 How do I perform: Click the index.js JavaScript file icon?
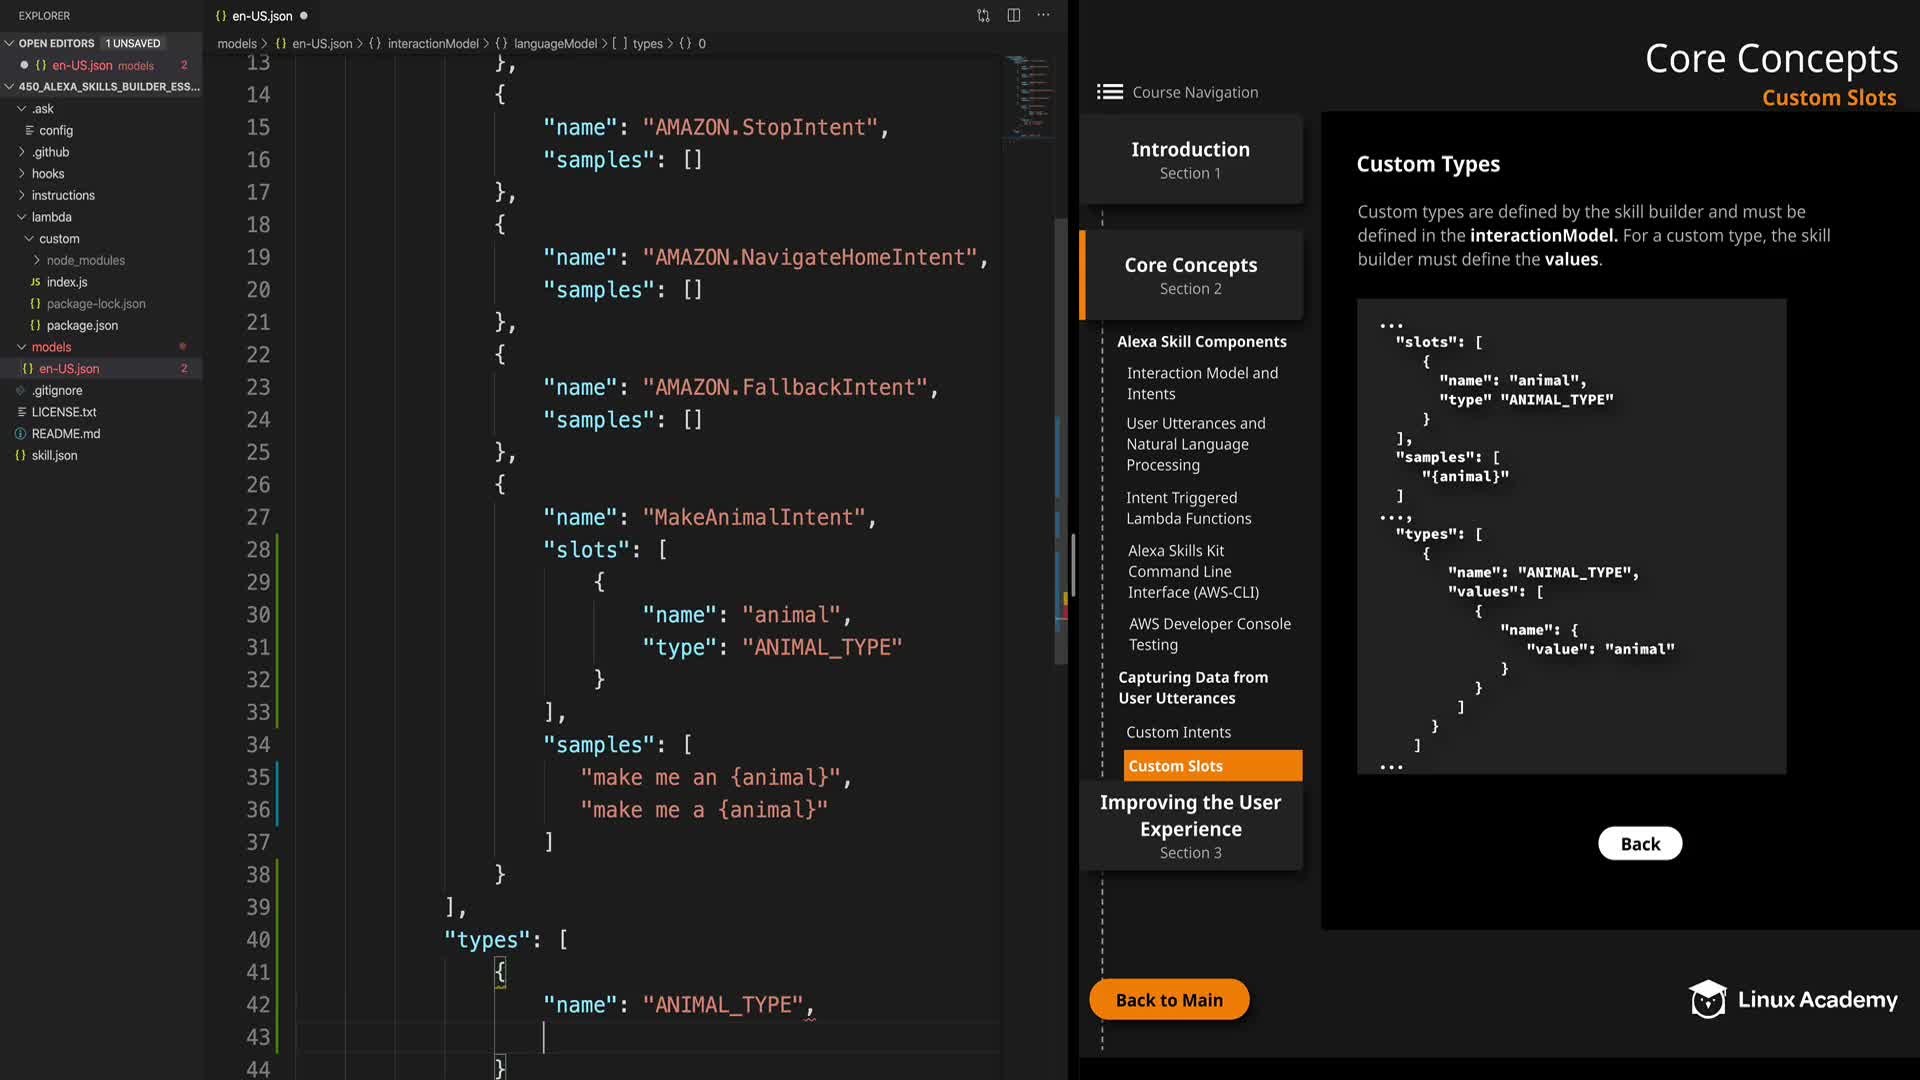click(x=35, y=282)
